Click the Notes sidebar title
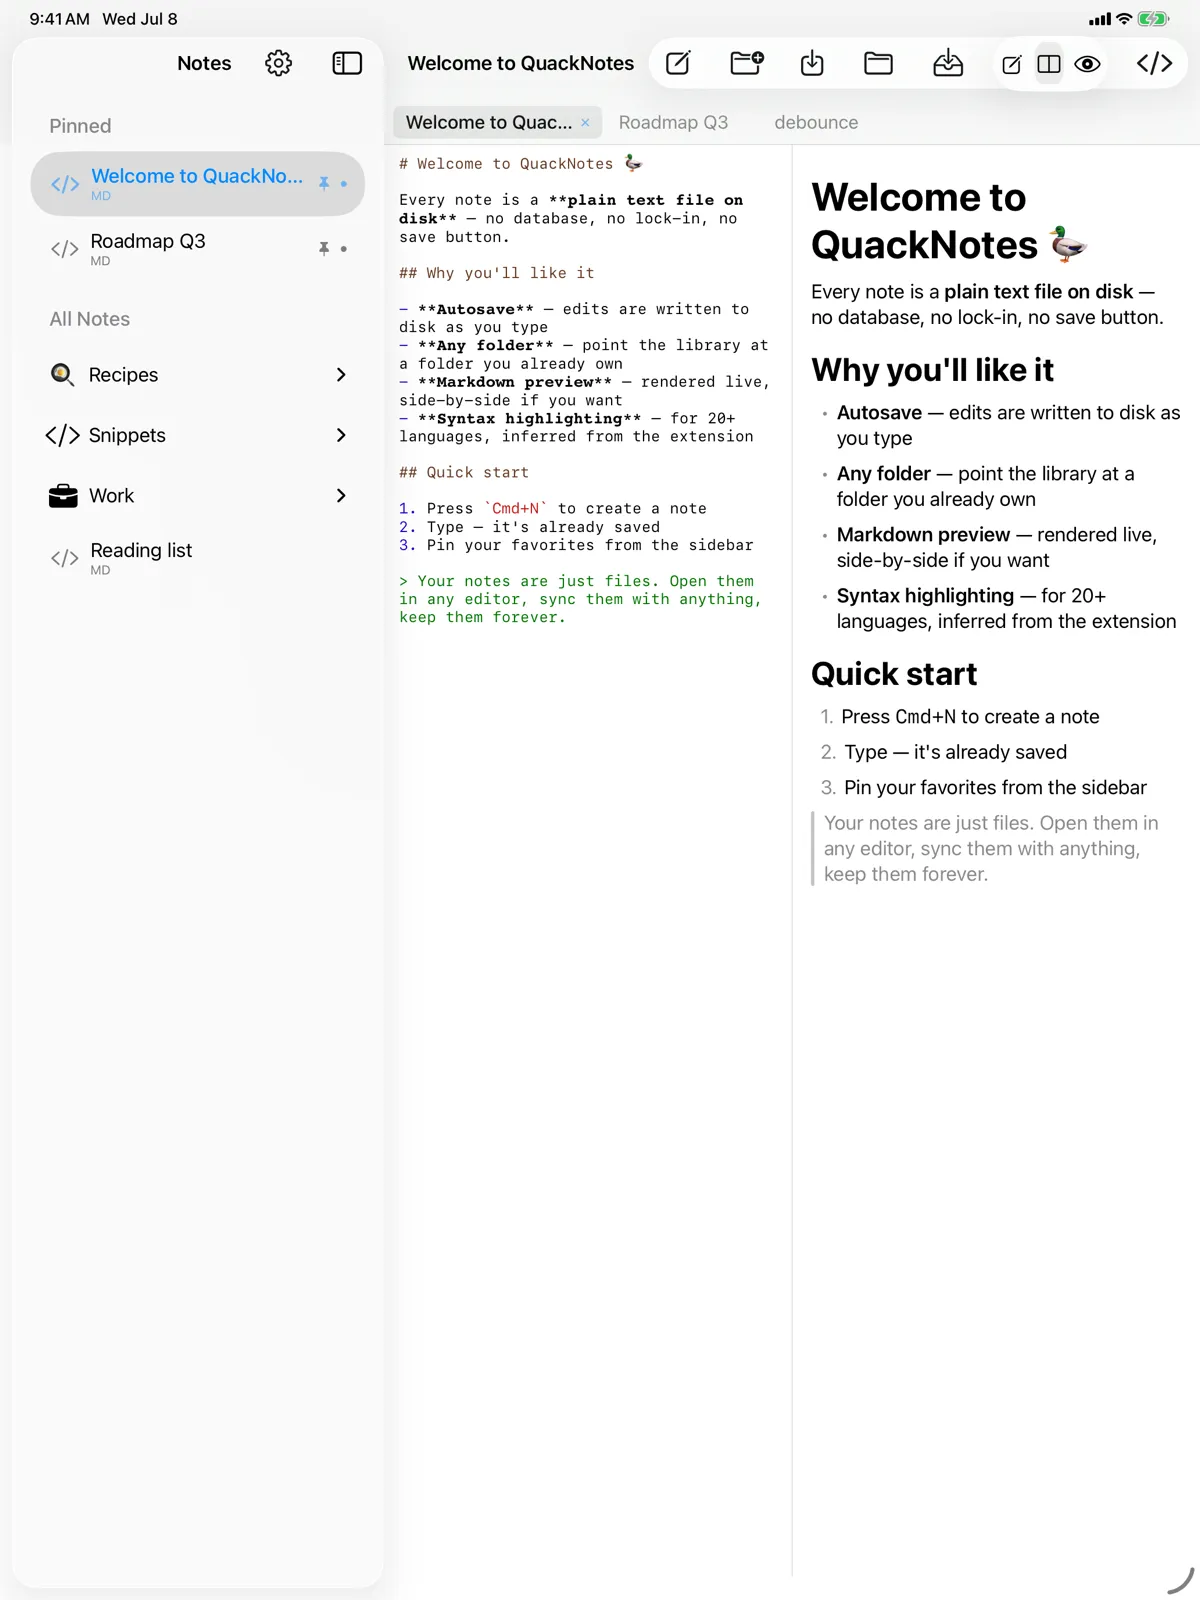Image resolution: width=1200 pixels, height=1600 pixels. [x=204, y=63]
